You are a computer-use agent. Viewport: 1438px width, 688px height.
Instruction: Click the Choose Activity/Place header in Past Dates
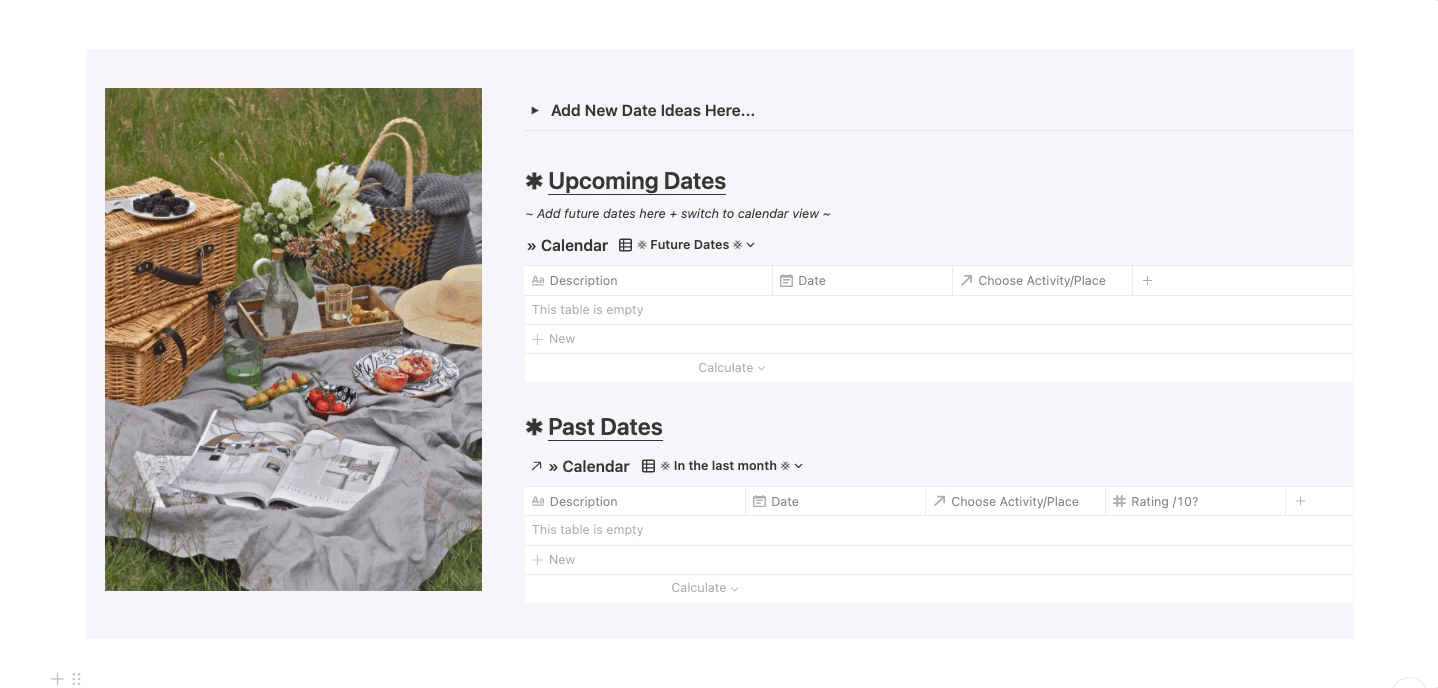pos(1014,501)
